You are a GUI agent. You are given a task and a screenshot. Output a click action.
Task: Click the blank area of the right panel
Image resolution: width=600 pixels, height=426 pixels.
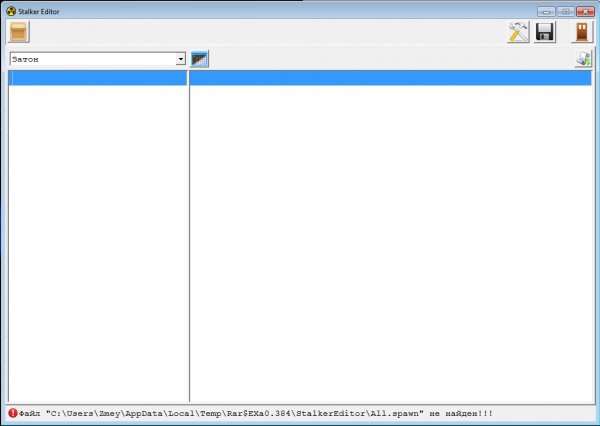(x=390, y=240)
